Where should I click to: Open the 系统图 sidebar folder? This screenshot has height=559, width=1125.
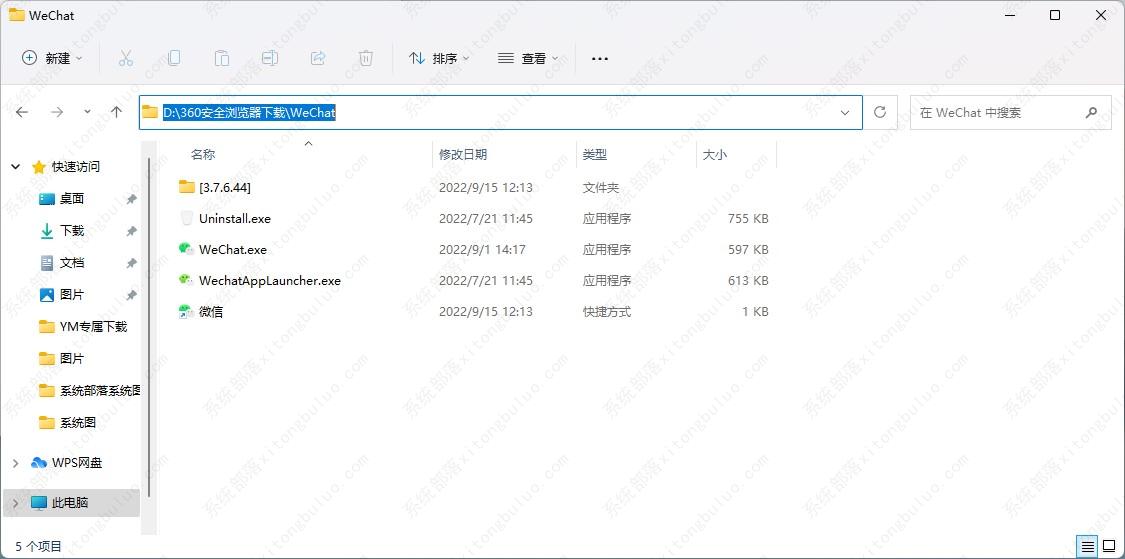click(78, 423)
